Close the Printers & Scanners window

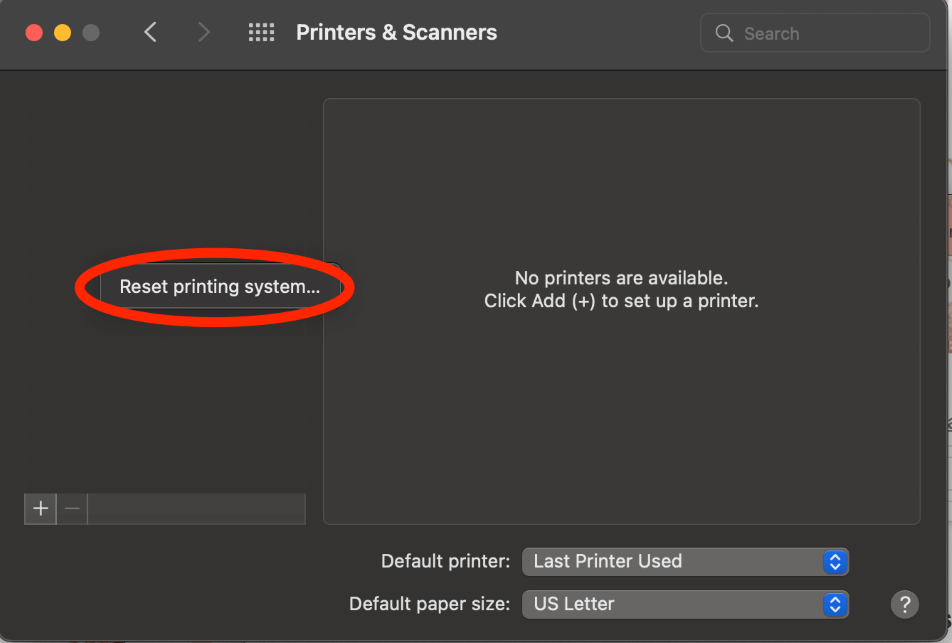point(34,33)
